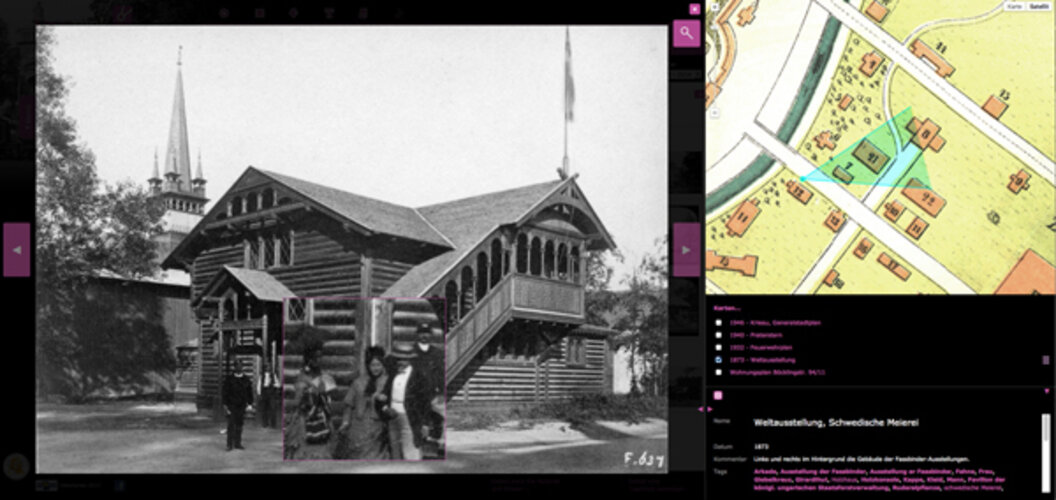Click building 91 on the map
The height and width of the screenshot is (500, 1056).
871,156
